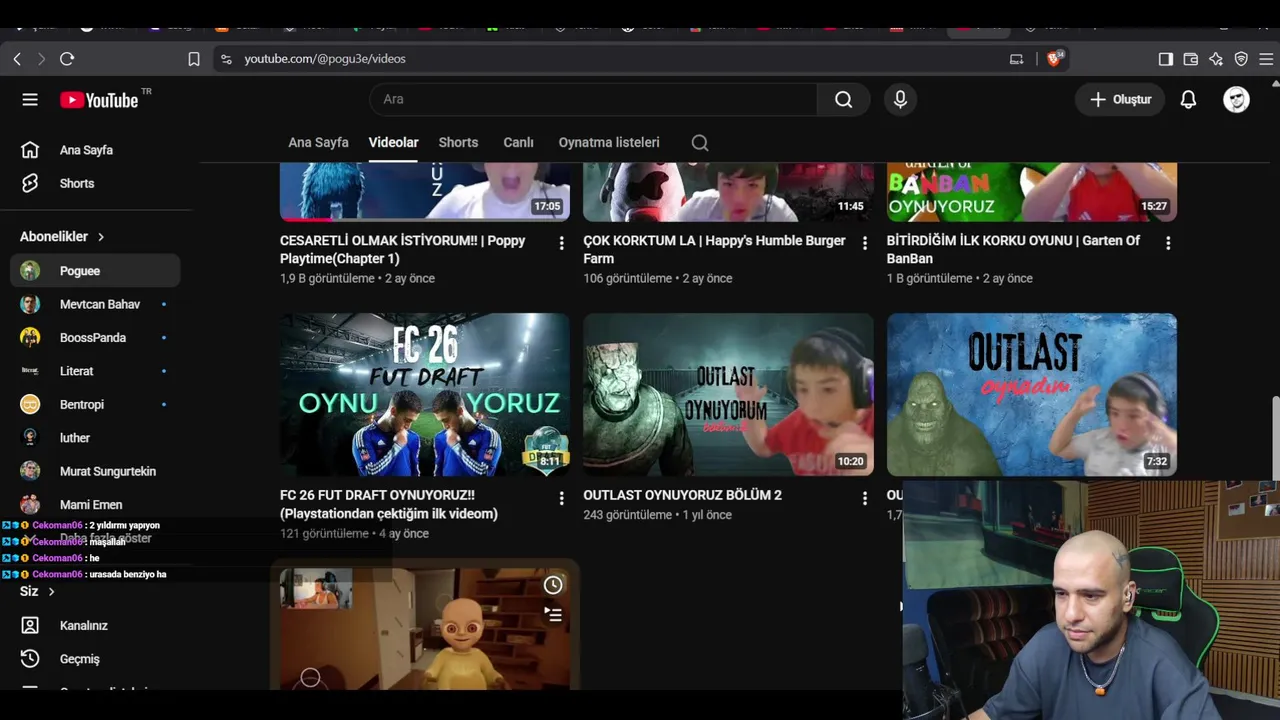Open the BİTİRDİĞİM İLK KORKU OYUNU title
This screenshot has height=720, width=1280.
tap(1013, 250)
